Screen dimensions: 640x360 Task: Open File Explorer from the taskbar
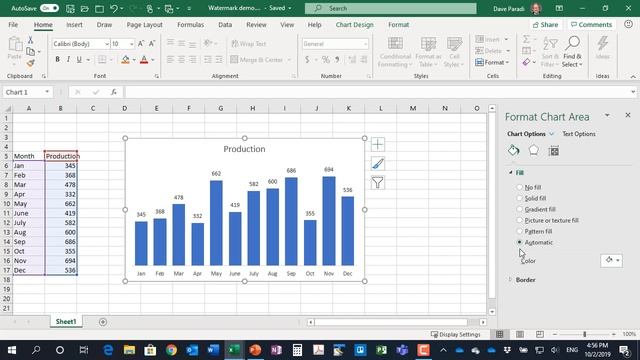click(129, 350)
